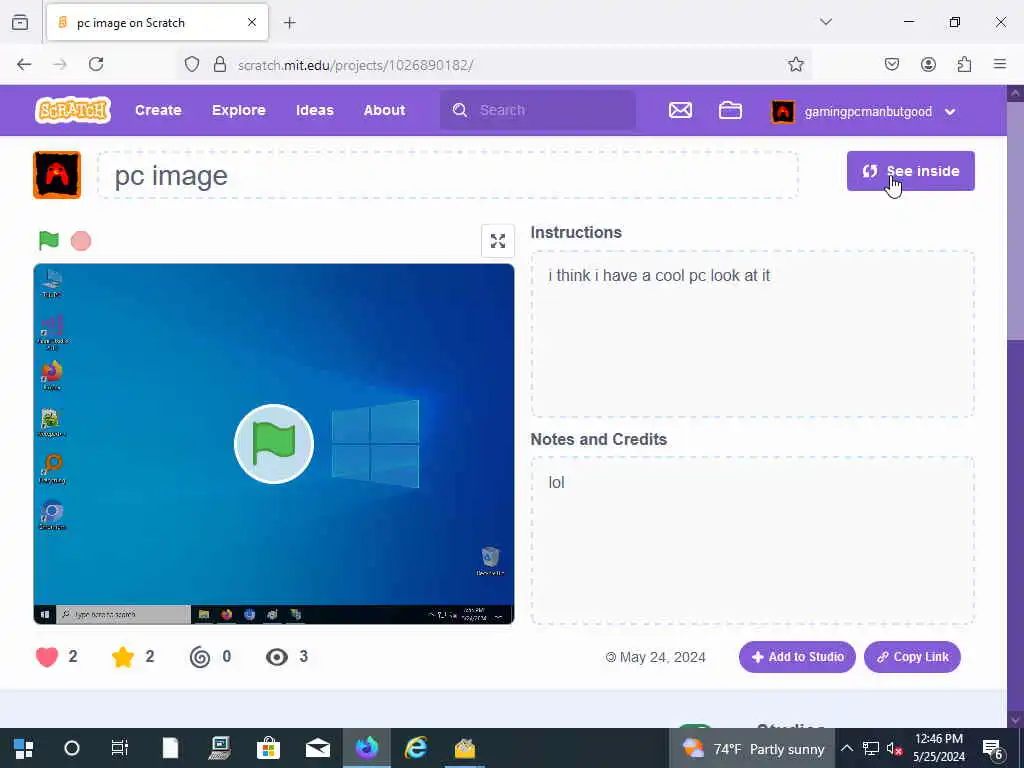Open the notification center icon
This screenshot has height=768, width=1024.
point(993,748)
